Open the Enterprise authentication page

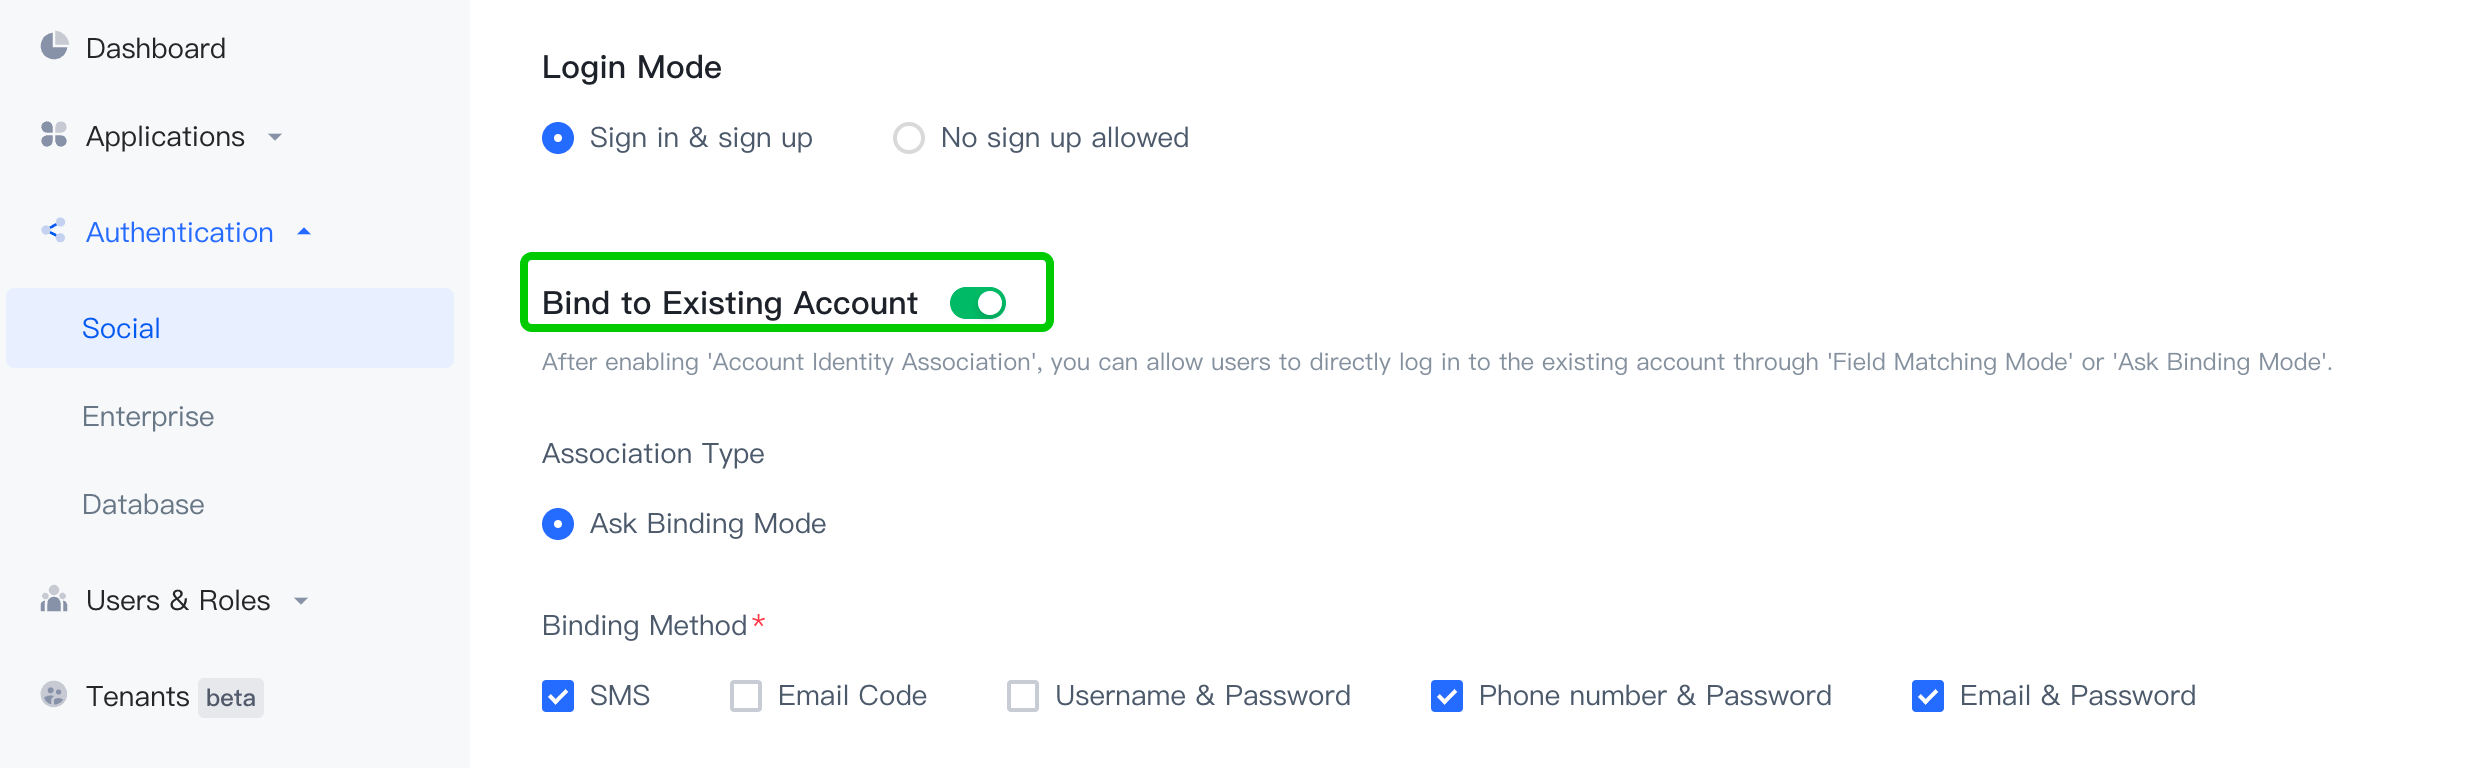tap(148, 416)
